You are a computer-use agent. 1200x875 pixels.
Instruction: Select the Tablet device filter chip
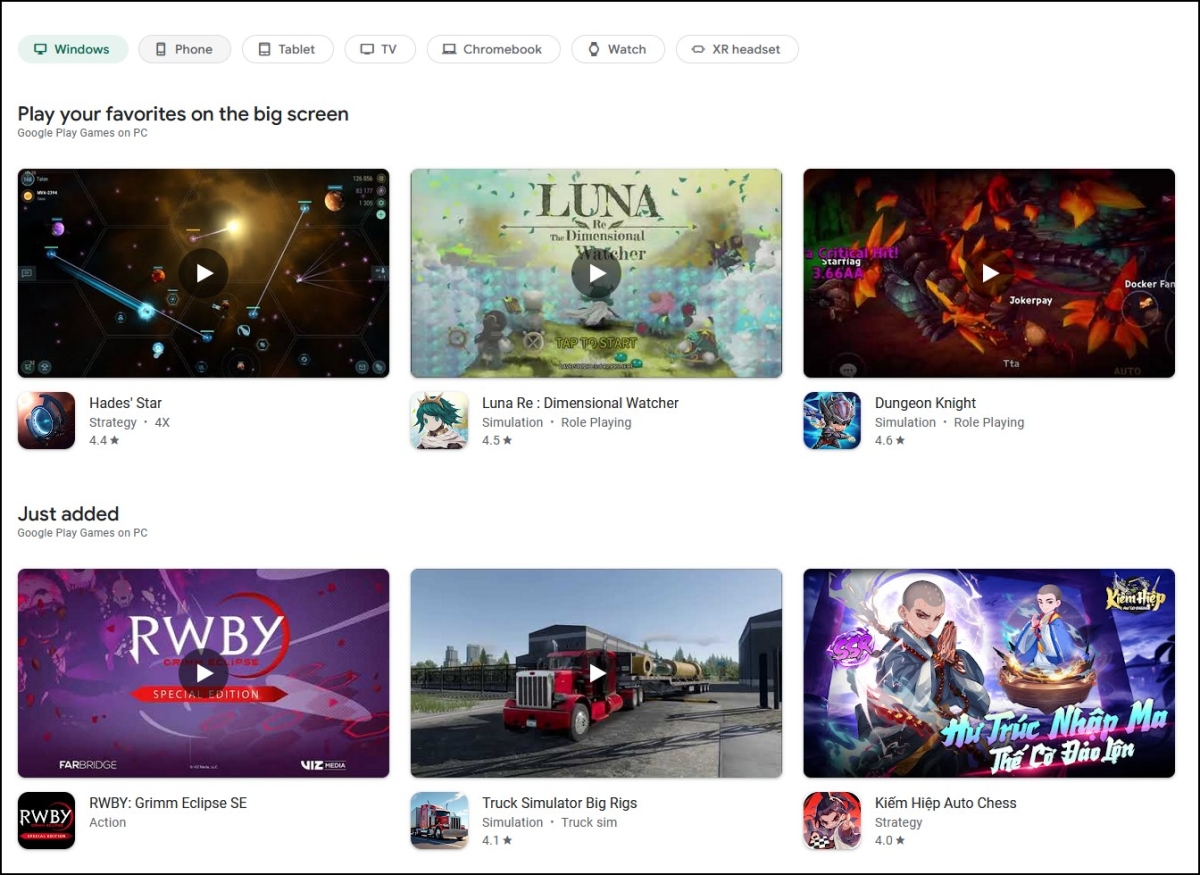pyautogui.click(x=287, y=49)
